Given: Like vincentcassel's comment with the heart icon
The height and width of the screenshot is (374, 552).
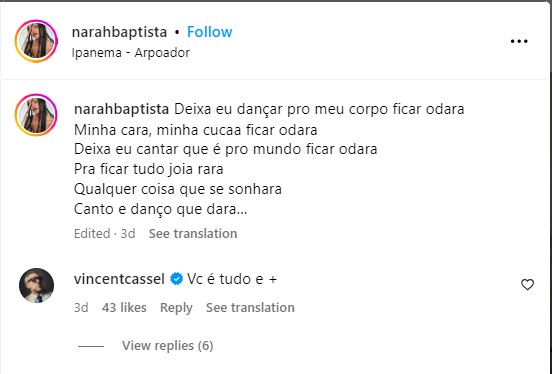Looking at the screenshot, I should click(x=527, y=285).
